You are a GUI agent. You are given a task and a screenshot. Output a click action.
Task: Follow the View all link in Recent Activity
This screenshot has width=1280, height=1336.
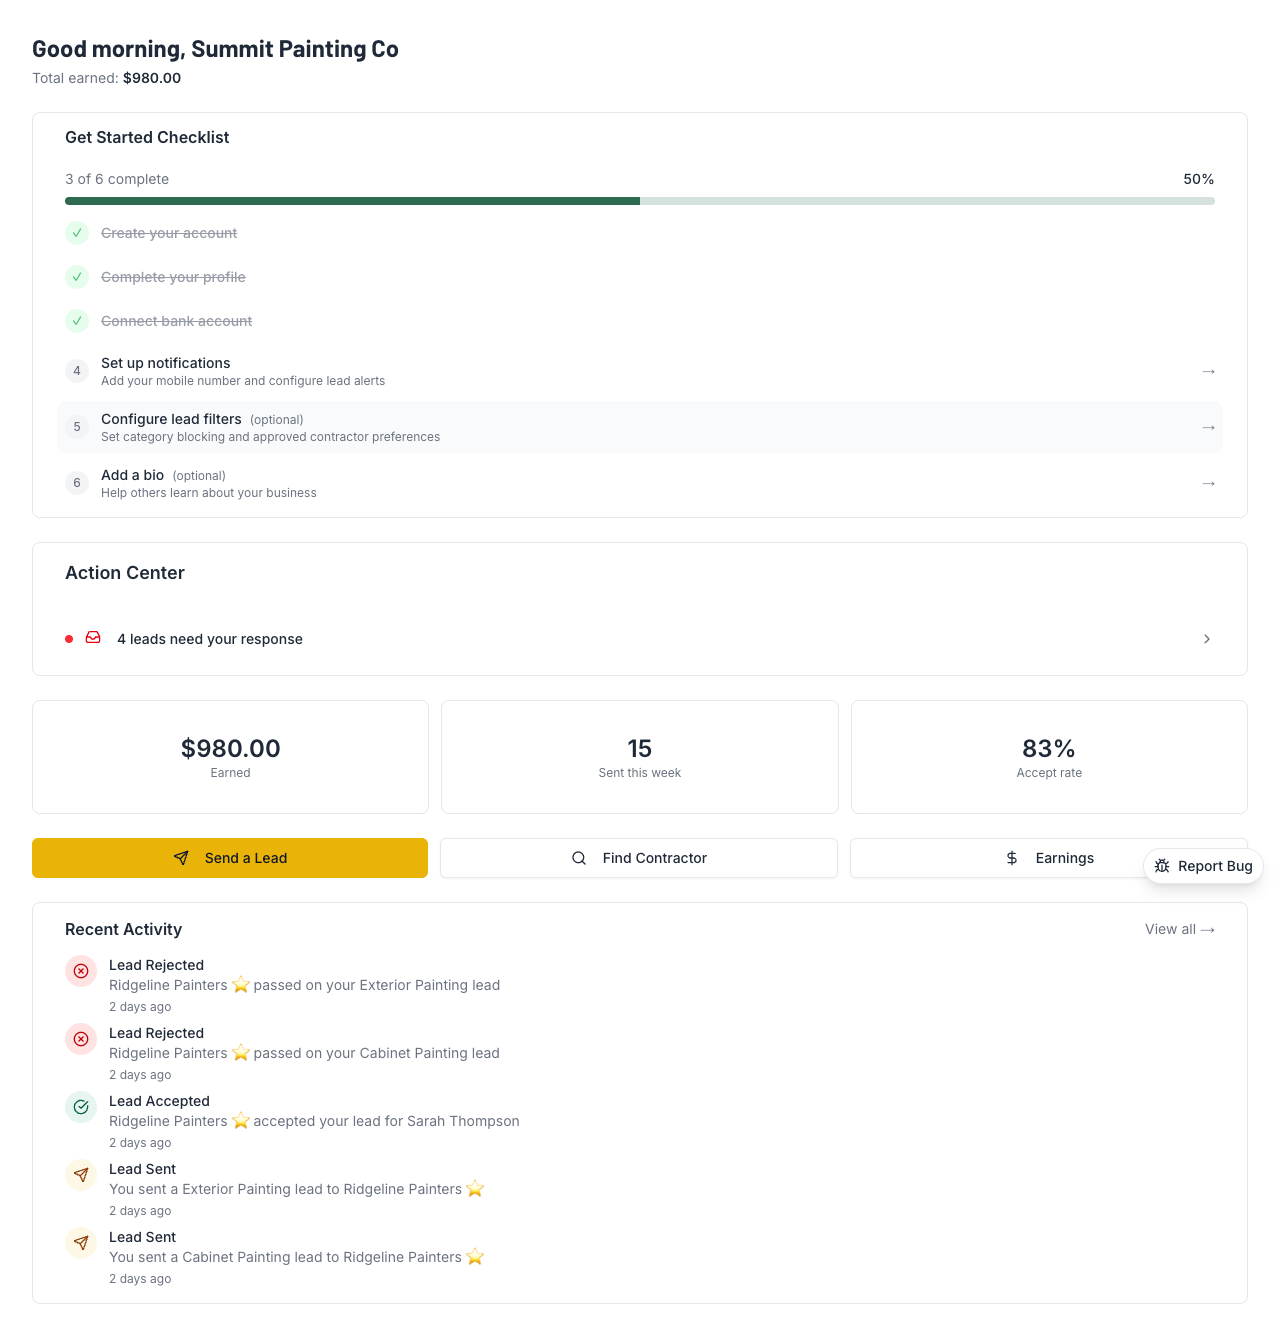click(1180, 929)
